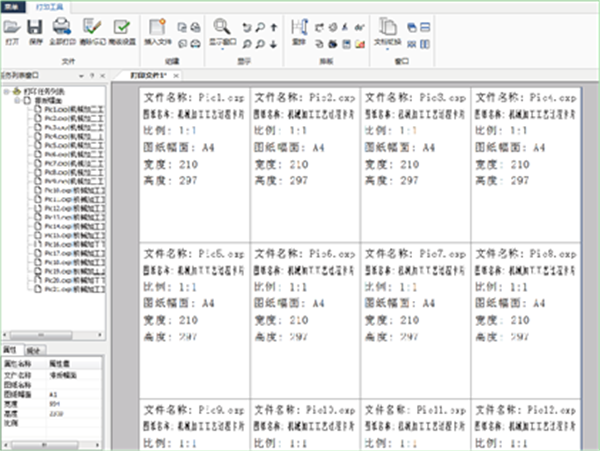Close the task list side panel

[102, 76]
